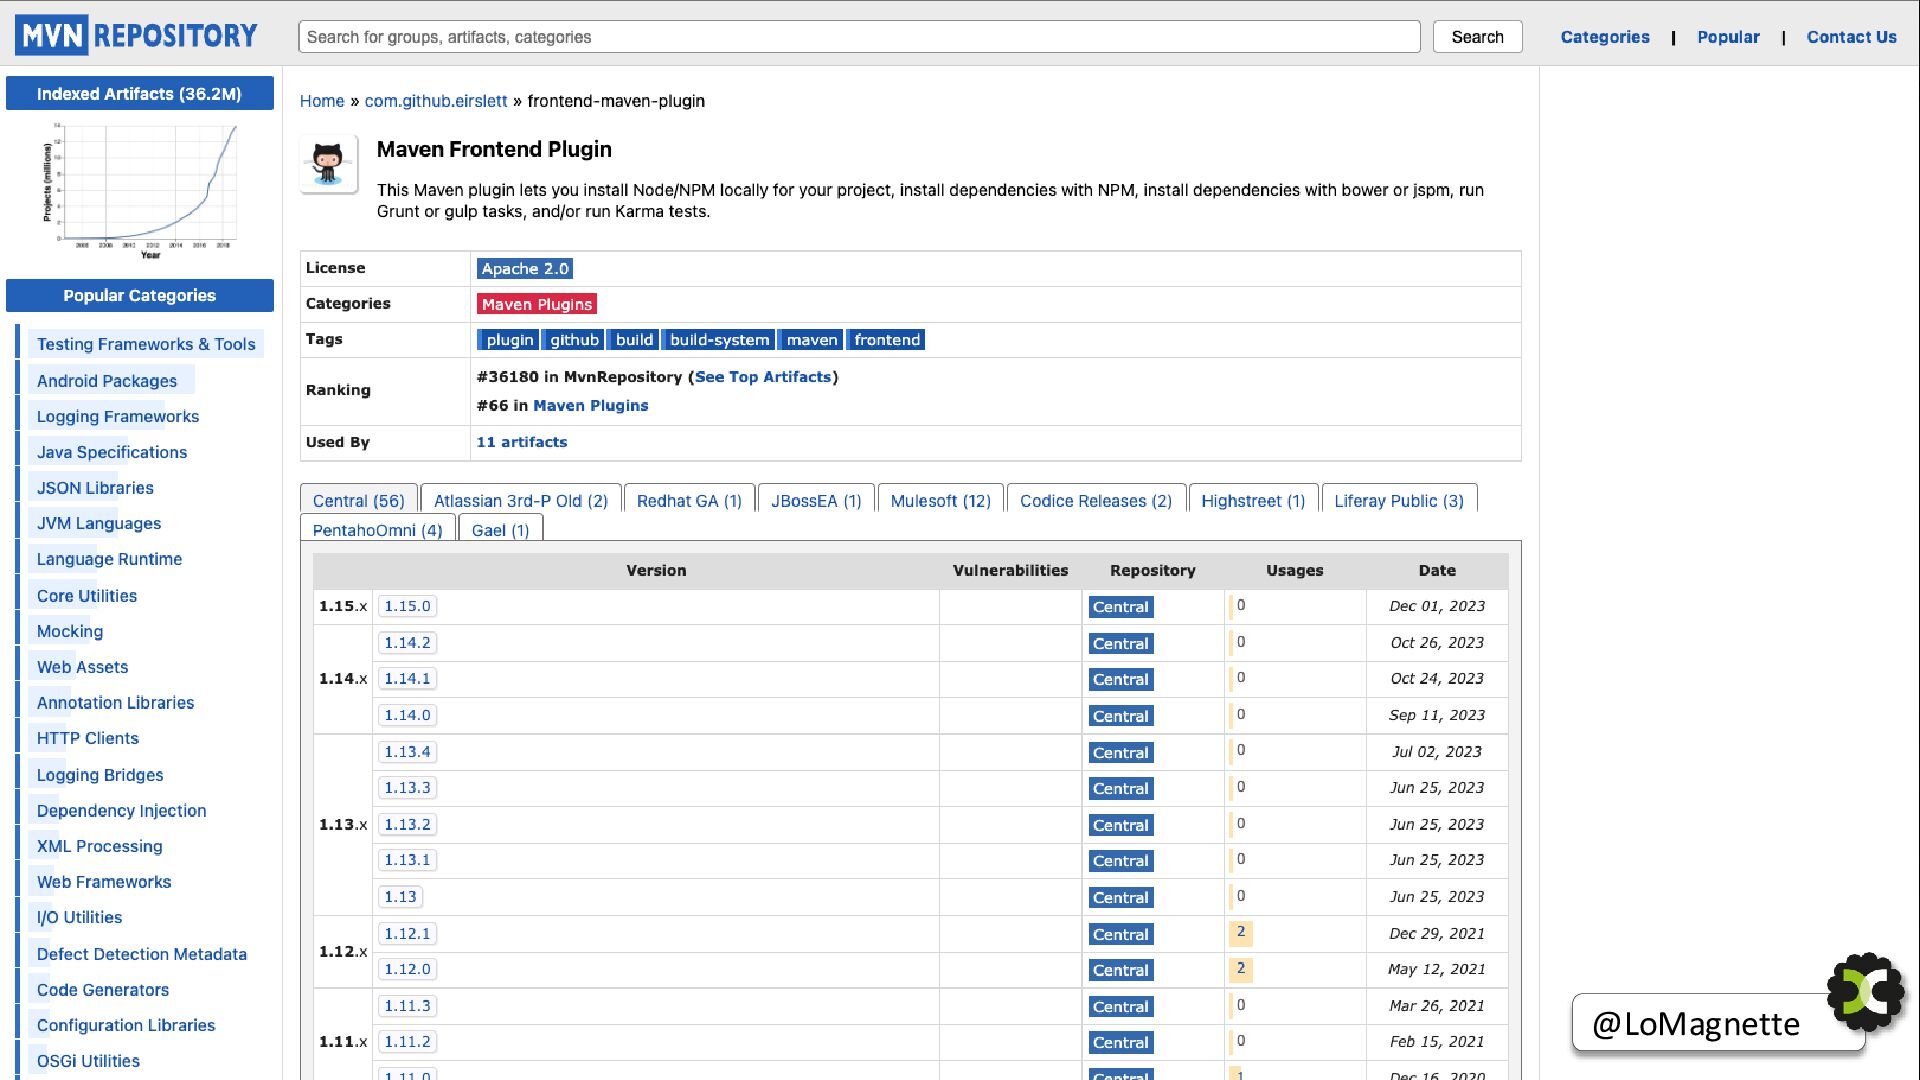Click the Central repository badge for version 1.15.0
1920x1080 pixels.
(x=1120, y=607)
